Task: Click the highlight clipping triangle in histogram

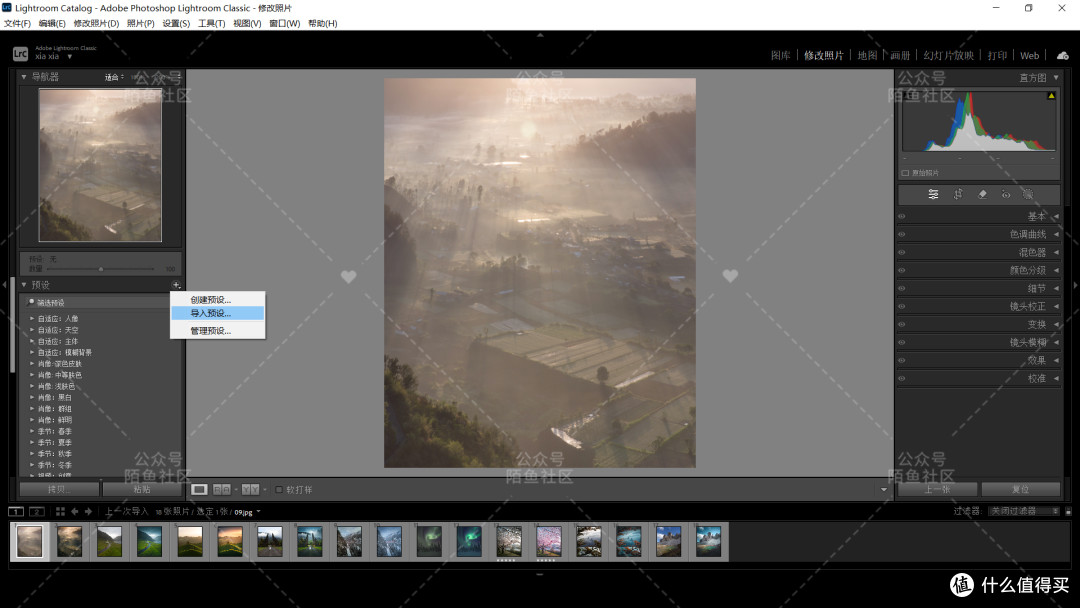Action: click(x=1051, y=96)
